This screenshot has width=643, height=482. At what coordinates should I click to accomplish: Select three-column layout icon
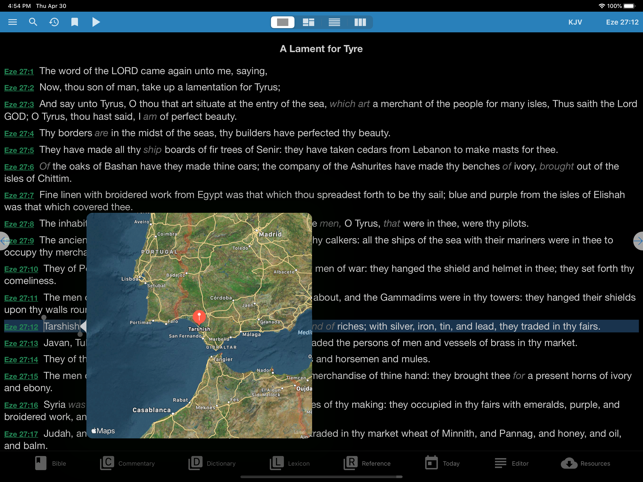point(360,22)
